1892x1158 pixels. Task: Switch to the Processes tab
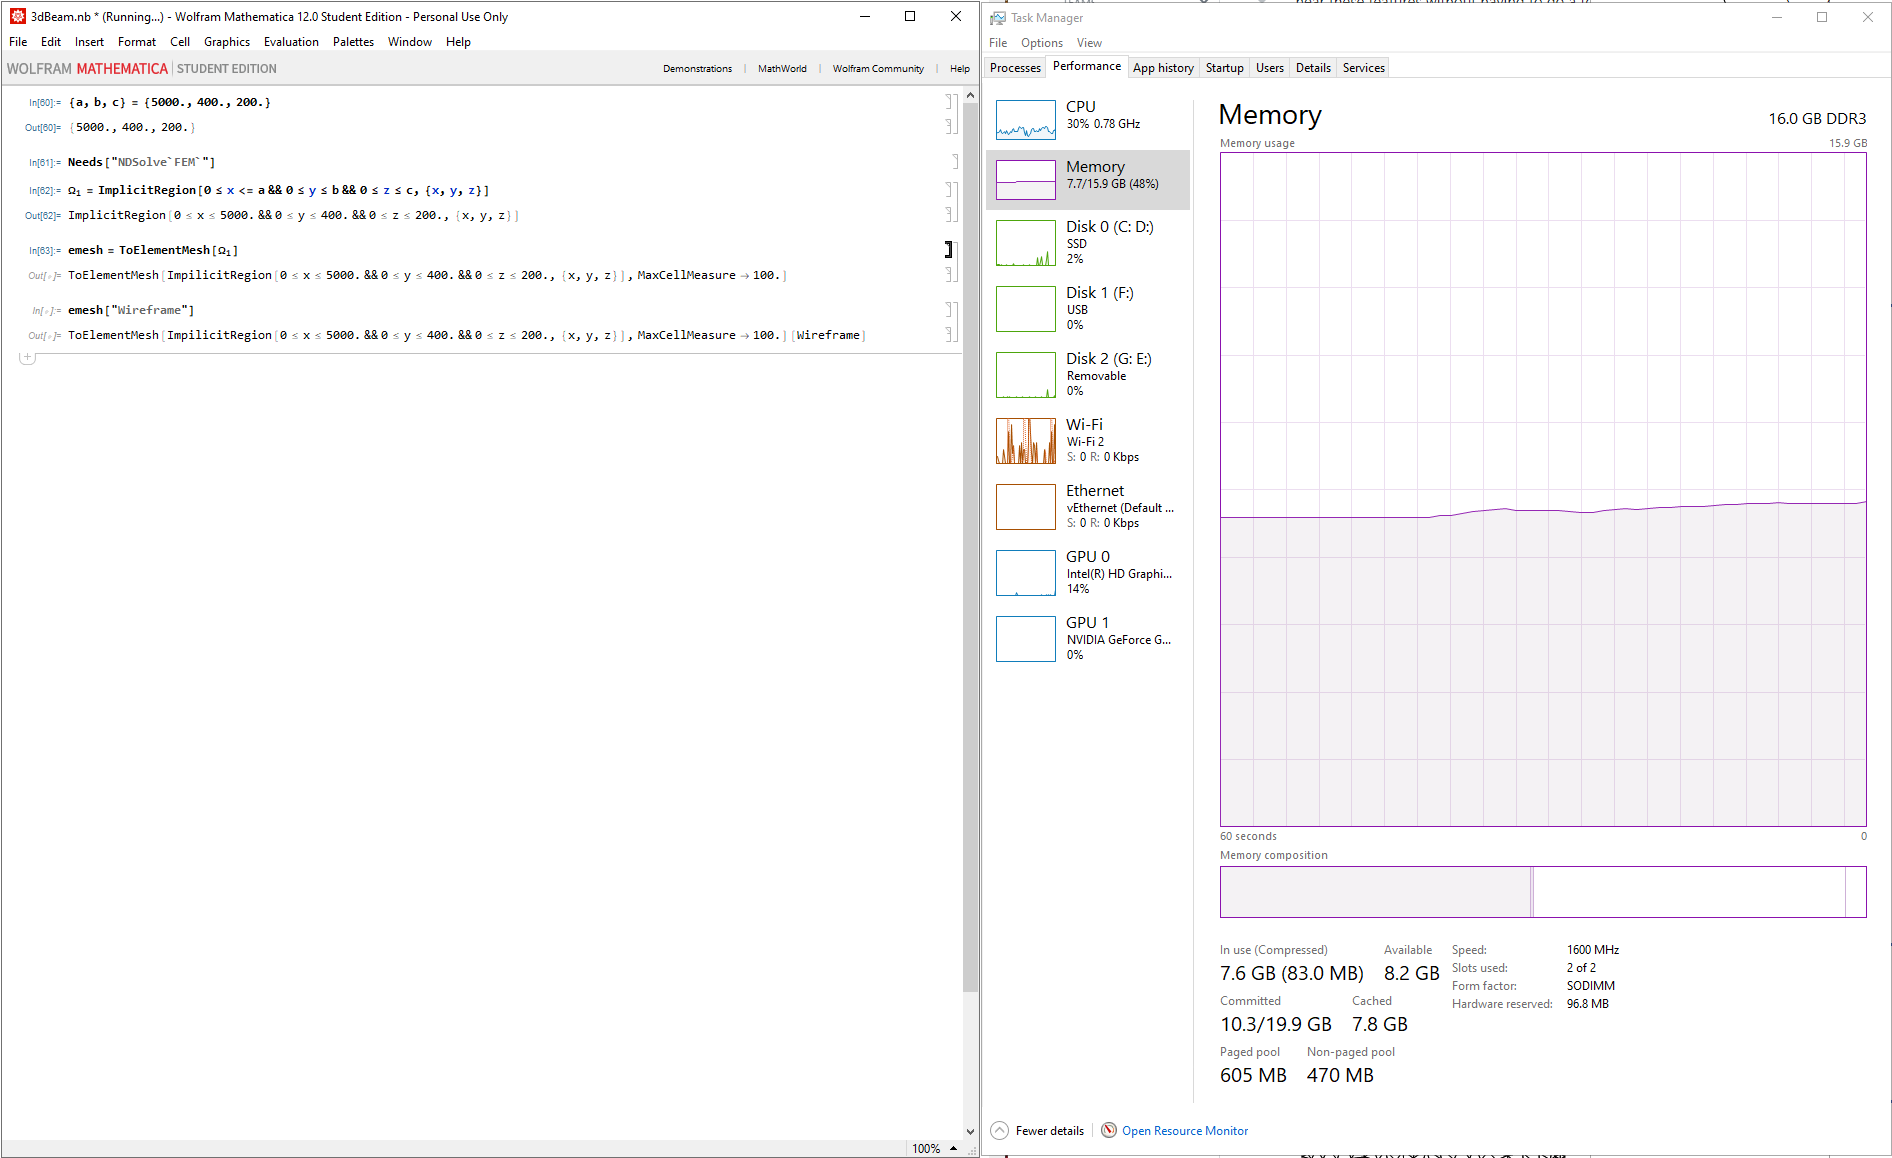tap(1015, 68)
